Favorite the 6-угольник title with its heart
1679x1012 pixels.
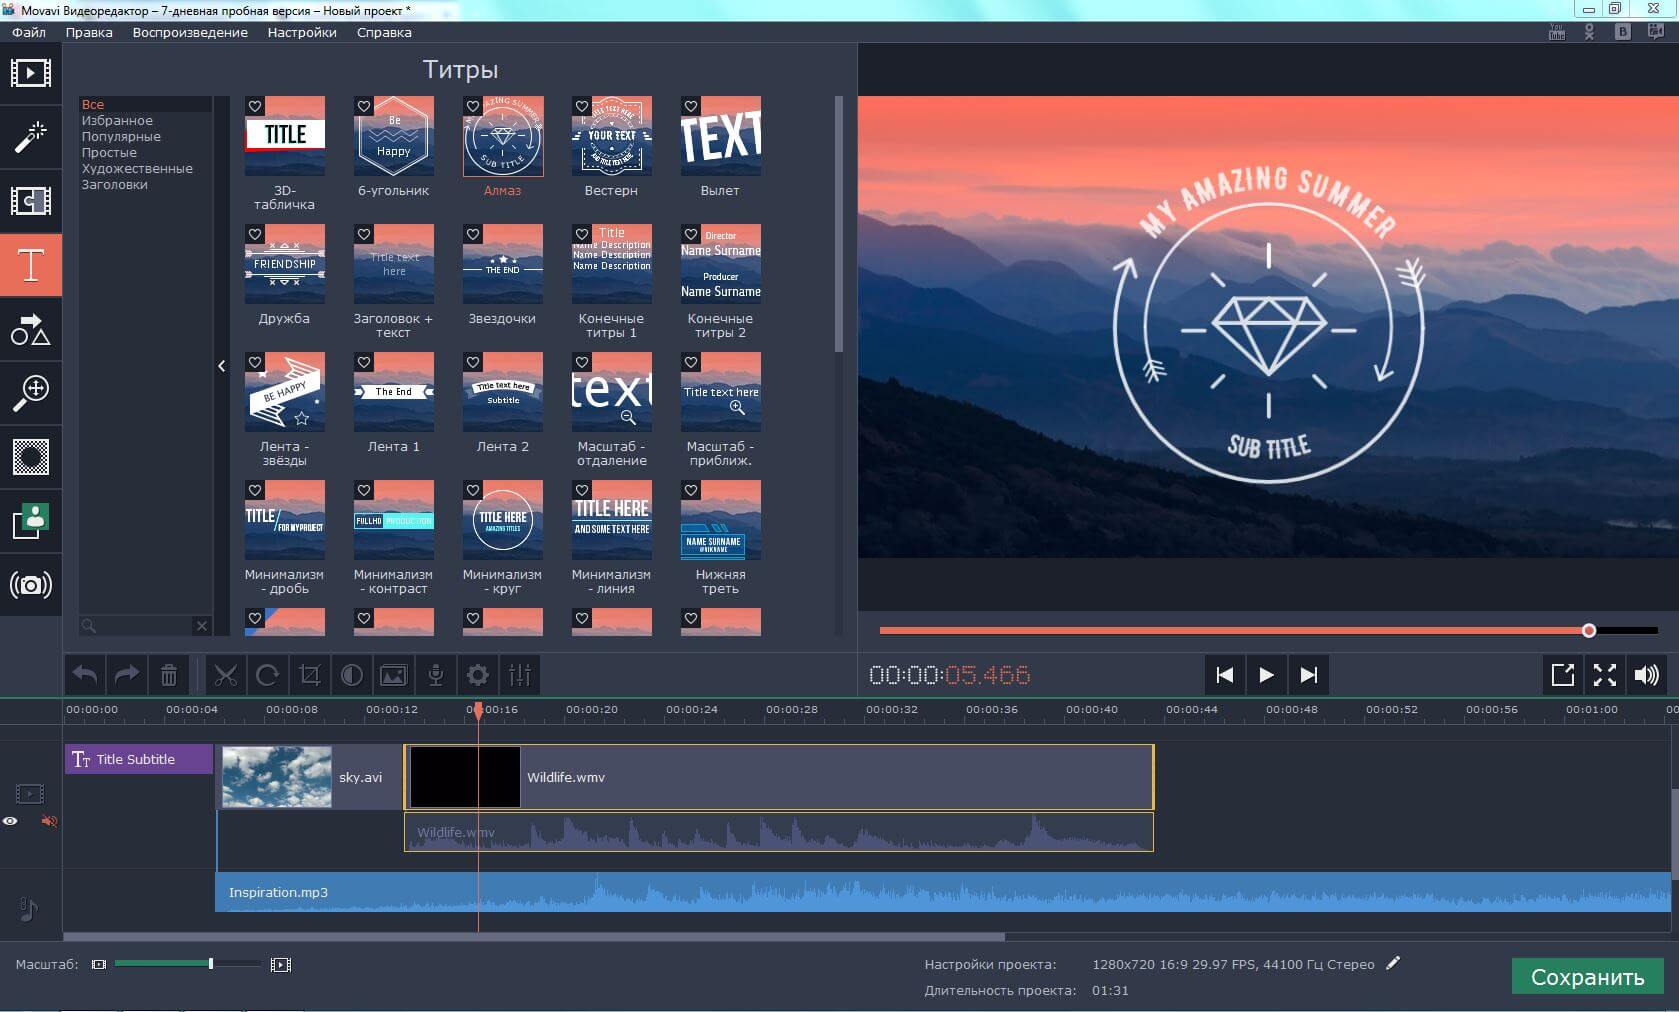(x=364, y=106)
